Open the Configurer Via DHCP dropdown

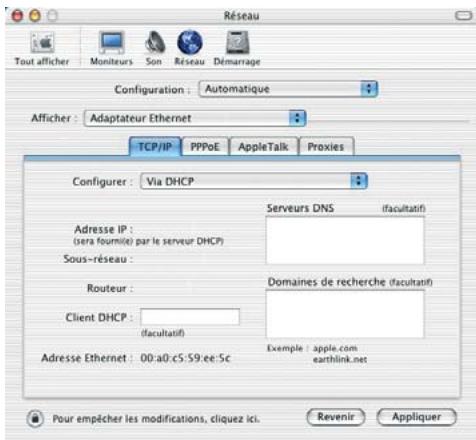pos(254,181)
